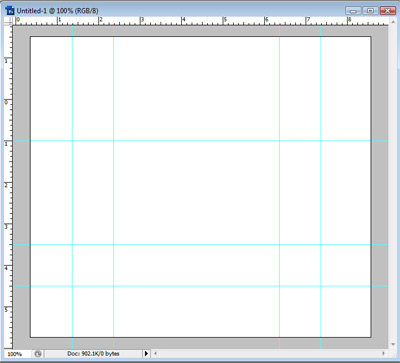Maximize the Untitled-1 document window
The width and height of the screenshot is (400, 363).
370,11
